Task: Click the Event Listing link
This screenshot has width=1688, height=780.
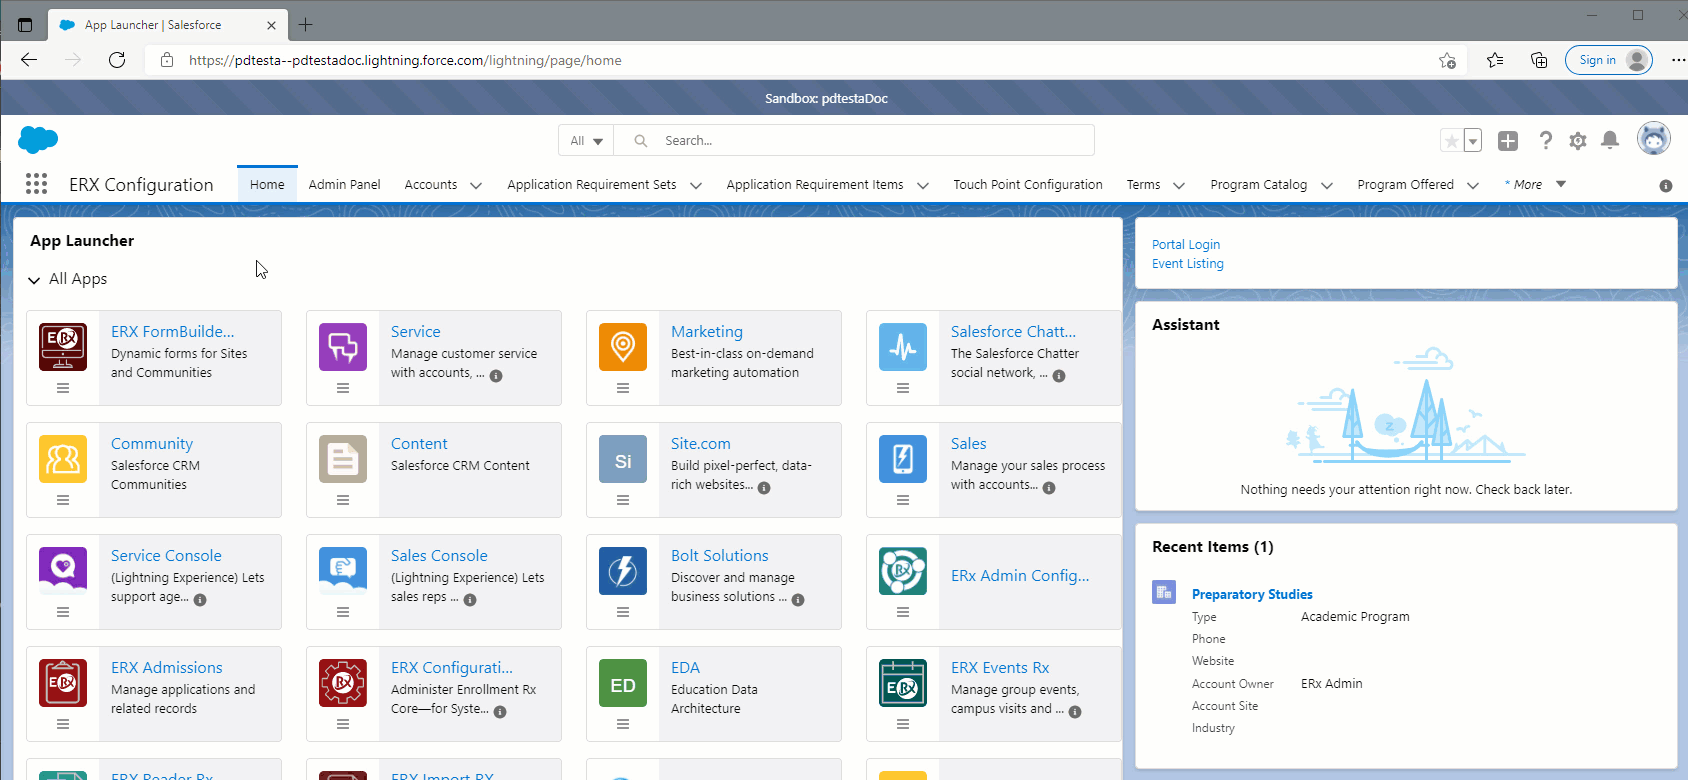Action: point(1188,264)
